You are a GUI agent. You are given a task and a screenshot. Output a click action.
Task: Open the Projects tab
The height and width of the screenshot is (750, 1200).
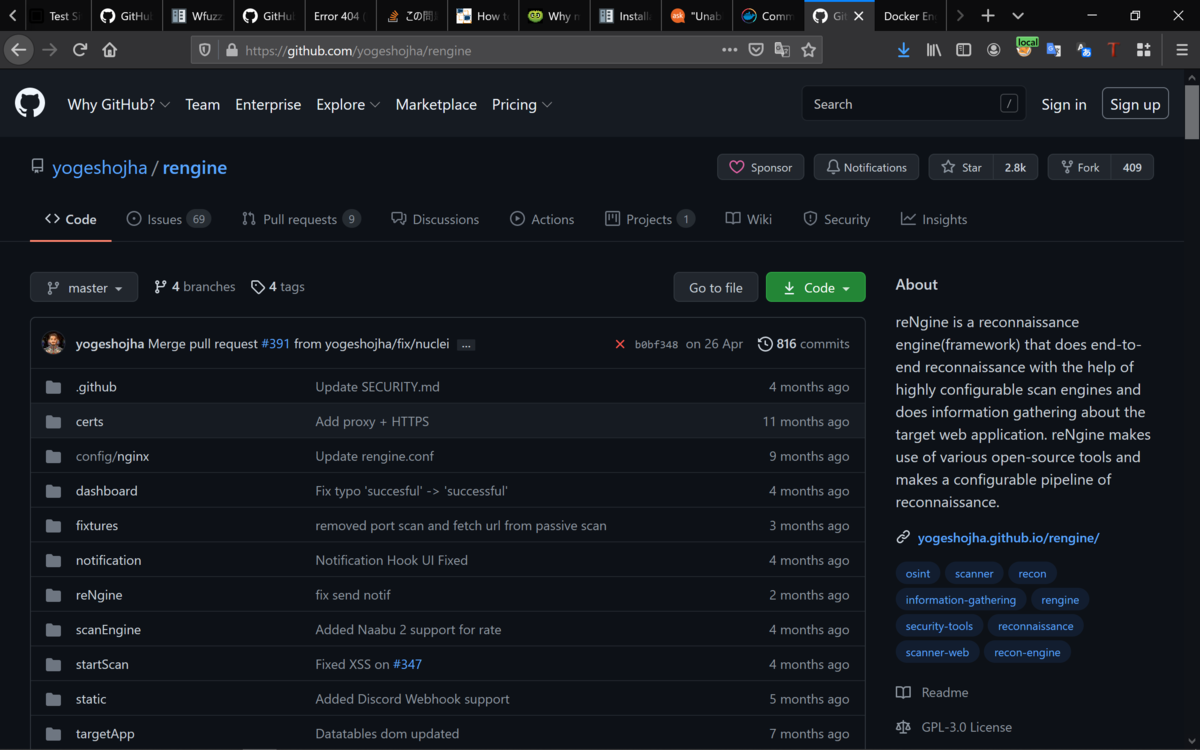650,219
